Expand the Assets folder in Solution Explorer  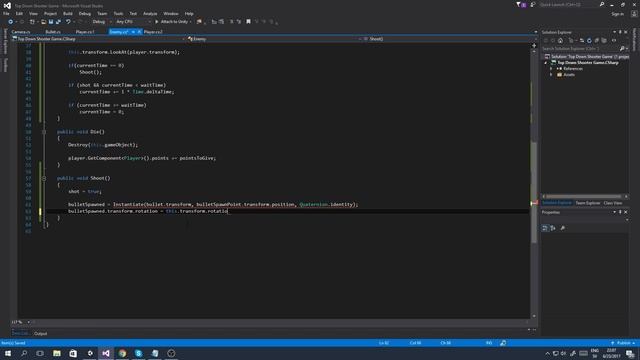click(551, 75)
